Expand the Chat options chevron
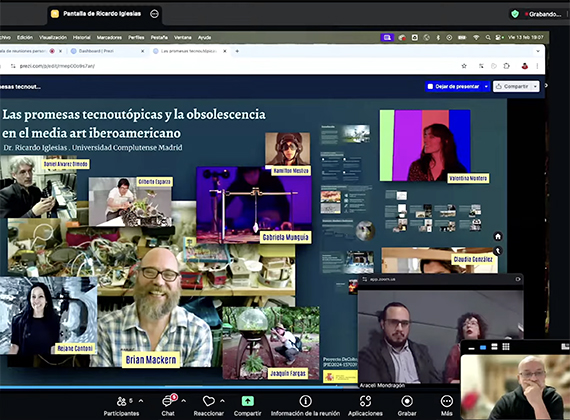Image resolution: width=570 pixels, height=420 pixels. [184, 401]
